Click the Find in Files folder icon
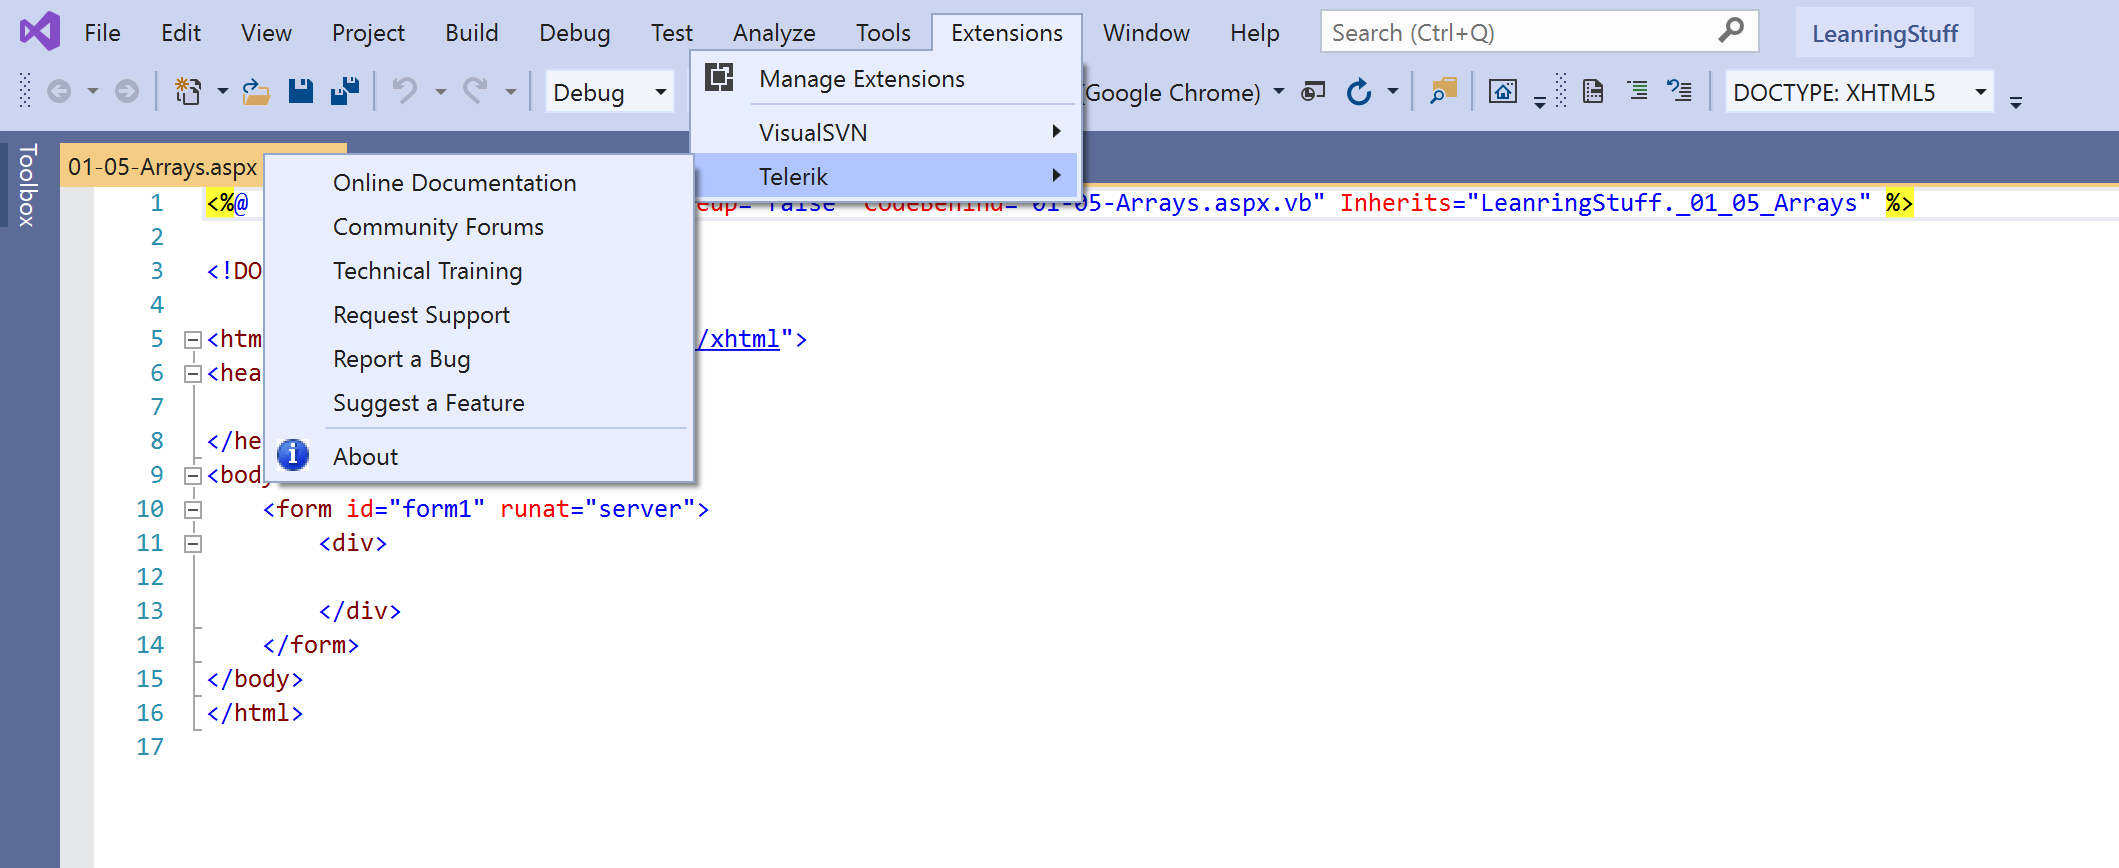This screenshot has height=868, width=2119. click(1443, 92)
